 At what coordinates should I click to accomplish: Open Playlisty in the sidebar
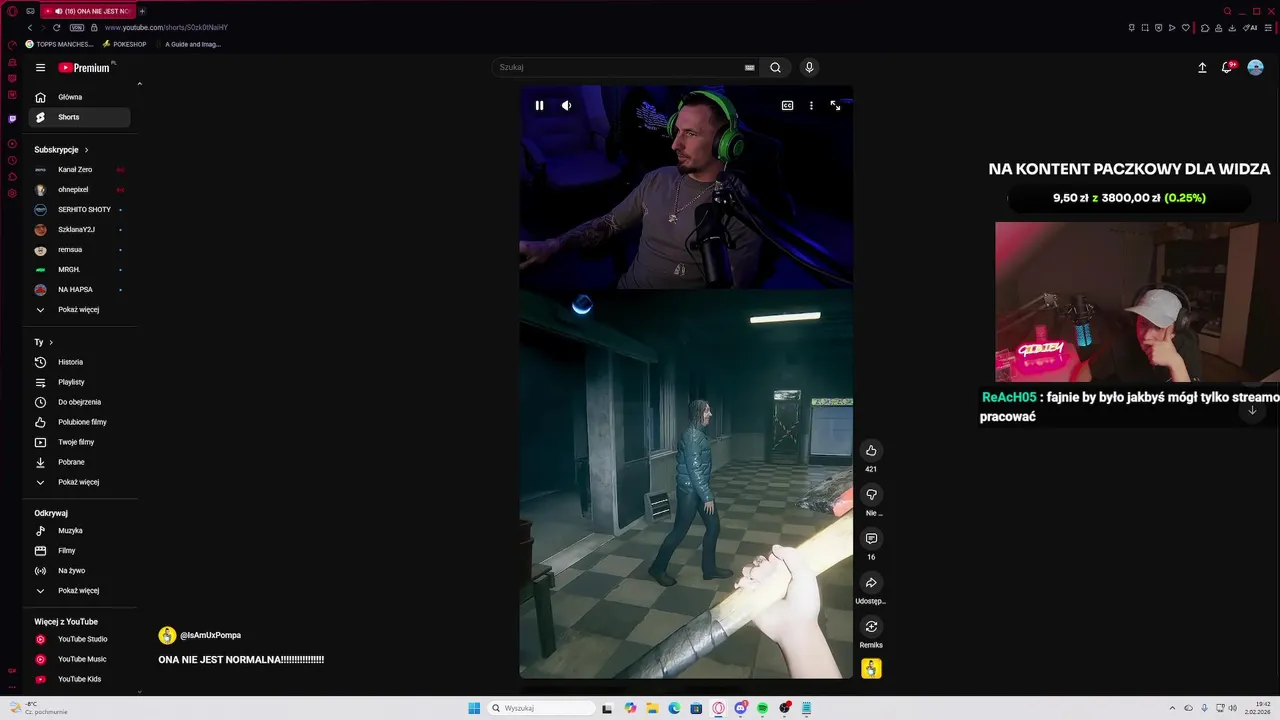(79, 382)
